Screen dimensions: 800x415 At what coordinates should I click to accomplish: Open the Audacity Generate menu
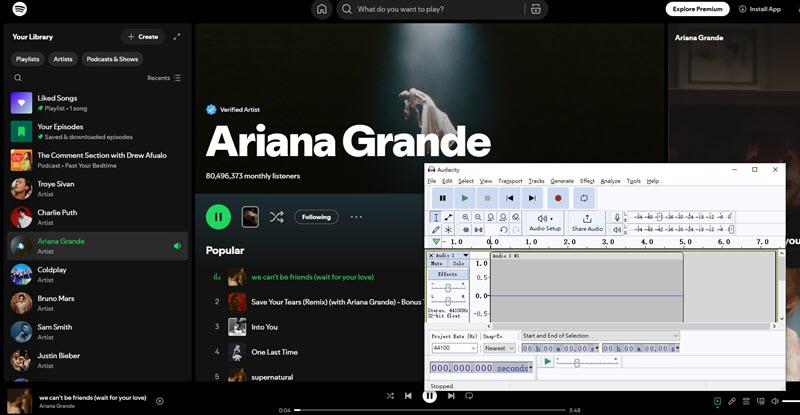(x=562, y=181)
